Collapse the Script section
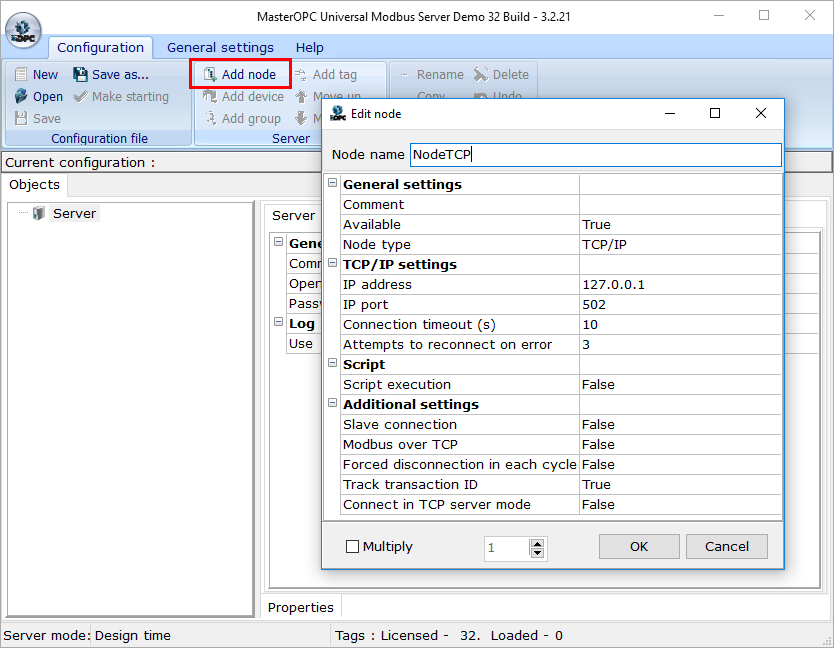Viewport: 834px width, 648px height. (x=332, y=363)
